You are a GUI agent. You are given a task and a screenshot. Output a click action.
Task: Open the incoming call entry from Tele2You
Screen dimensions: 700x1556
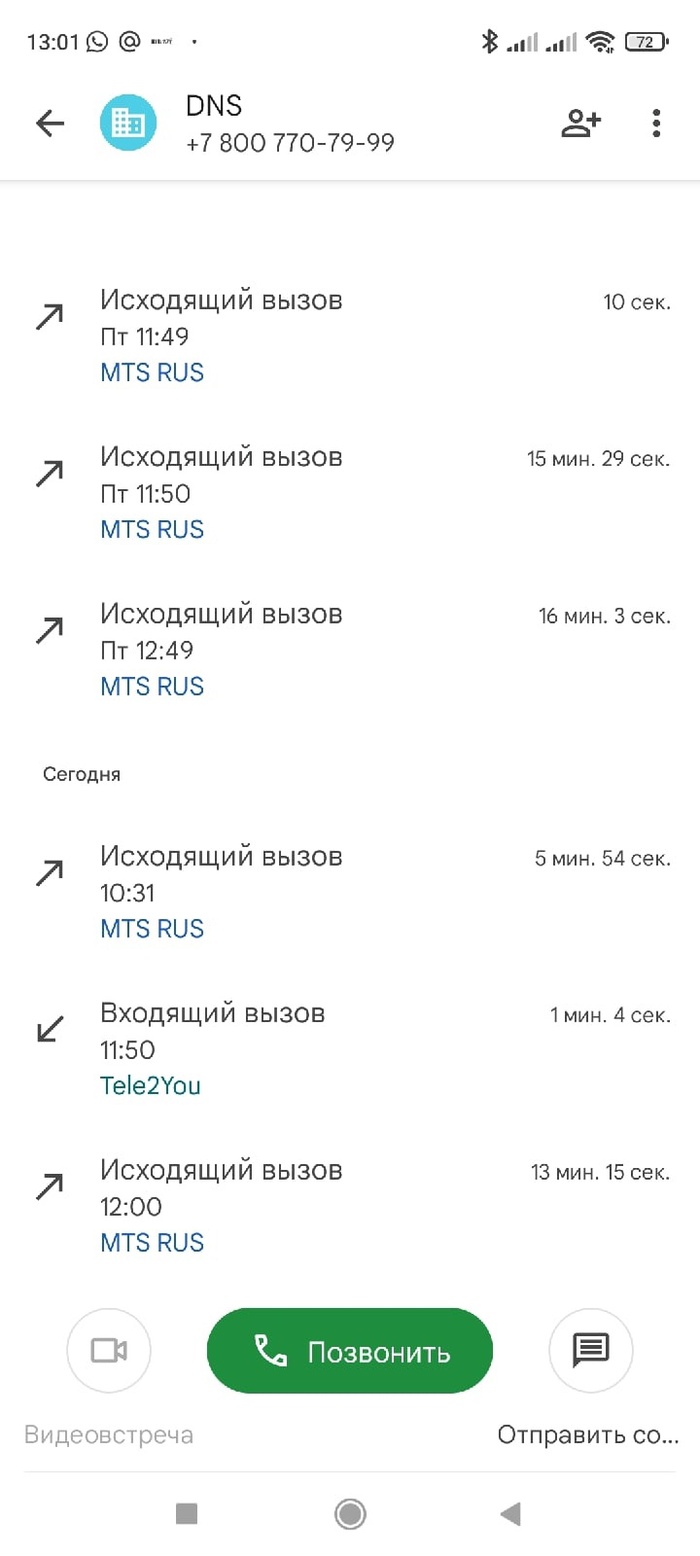(x=350, y=1049)
